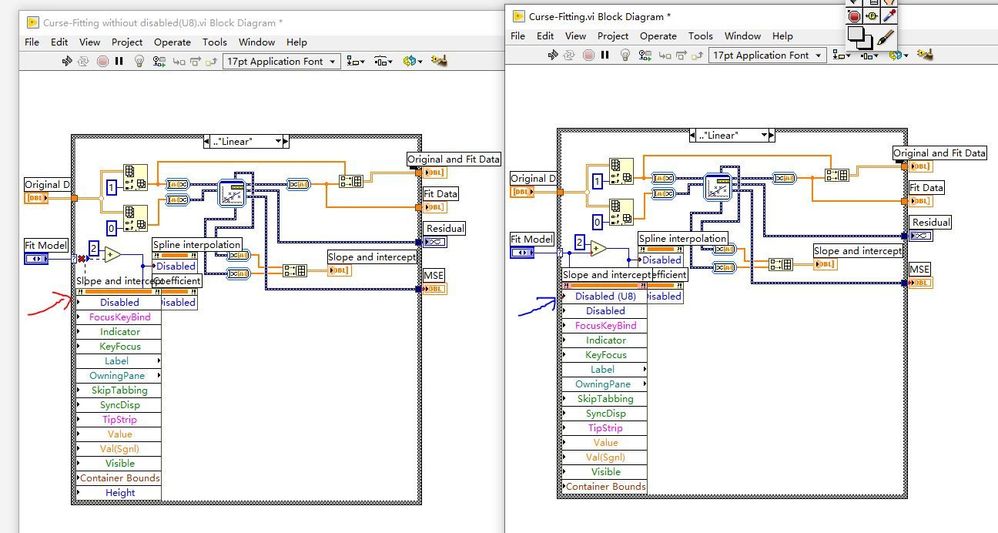Click Label property arrow in left window
The height and width of the screenshot is (533, 998).
click(158, 361)
